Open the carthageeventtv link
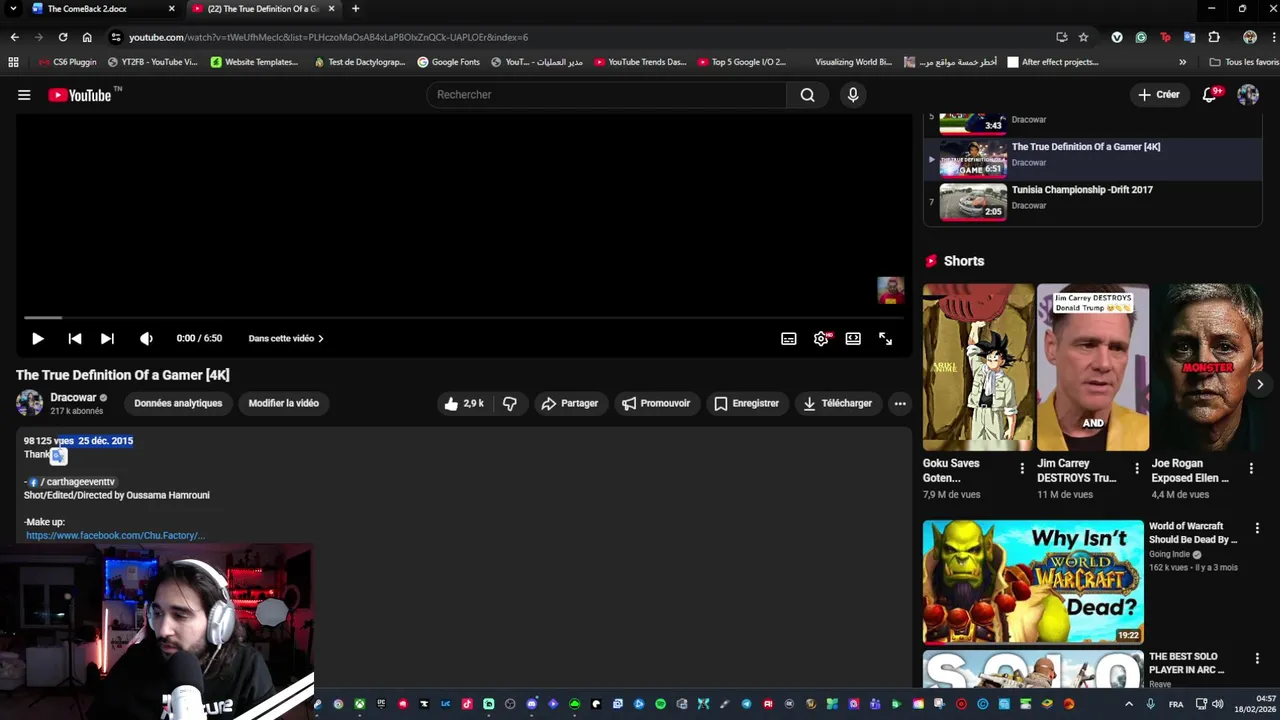Viewport: 1280px width, 720px height. 72,482
